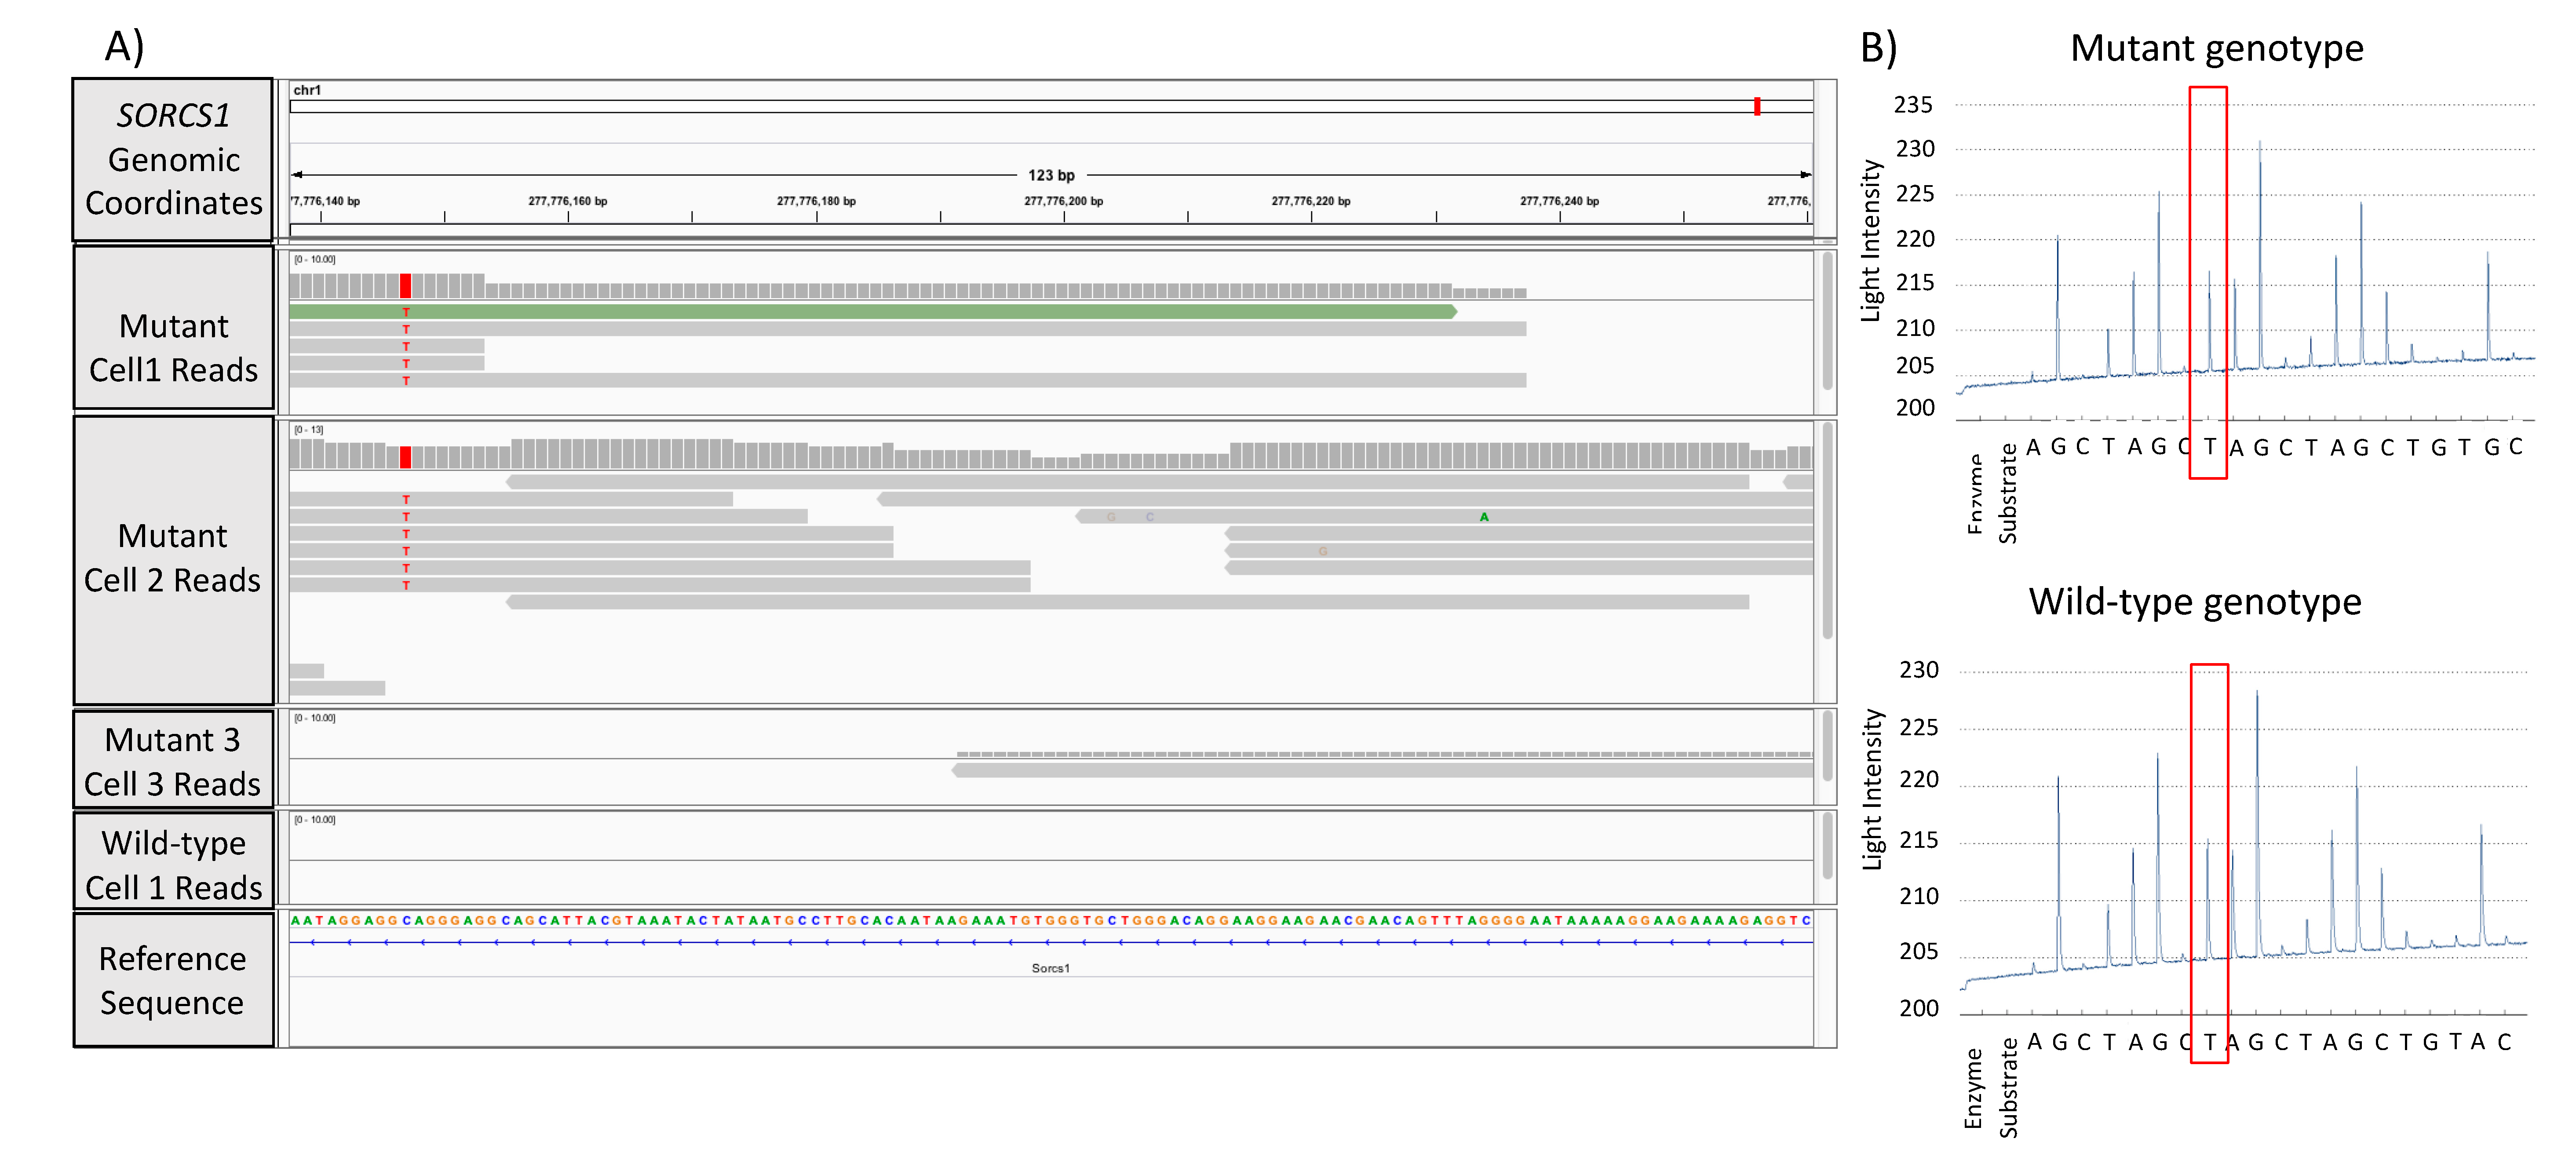Click the '123 bp' span label
This screenshot has height=1171, width=2576.
click(1051, 175)
